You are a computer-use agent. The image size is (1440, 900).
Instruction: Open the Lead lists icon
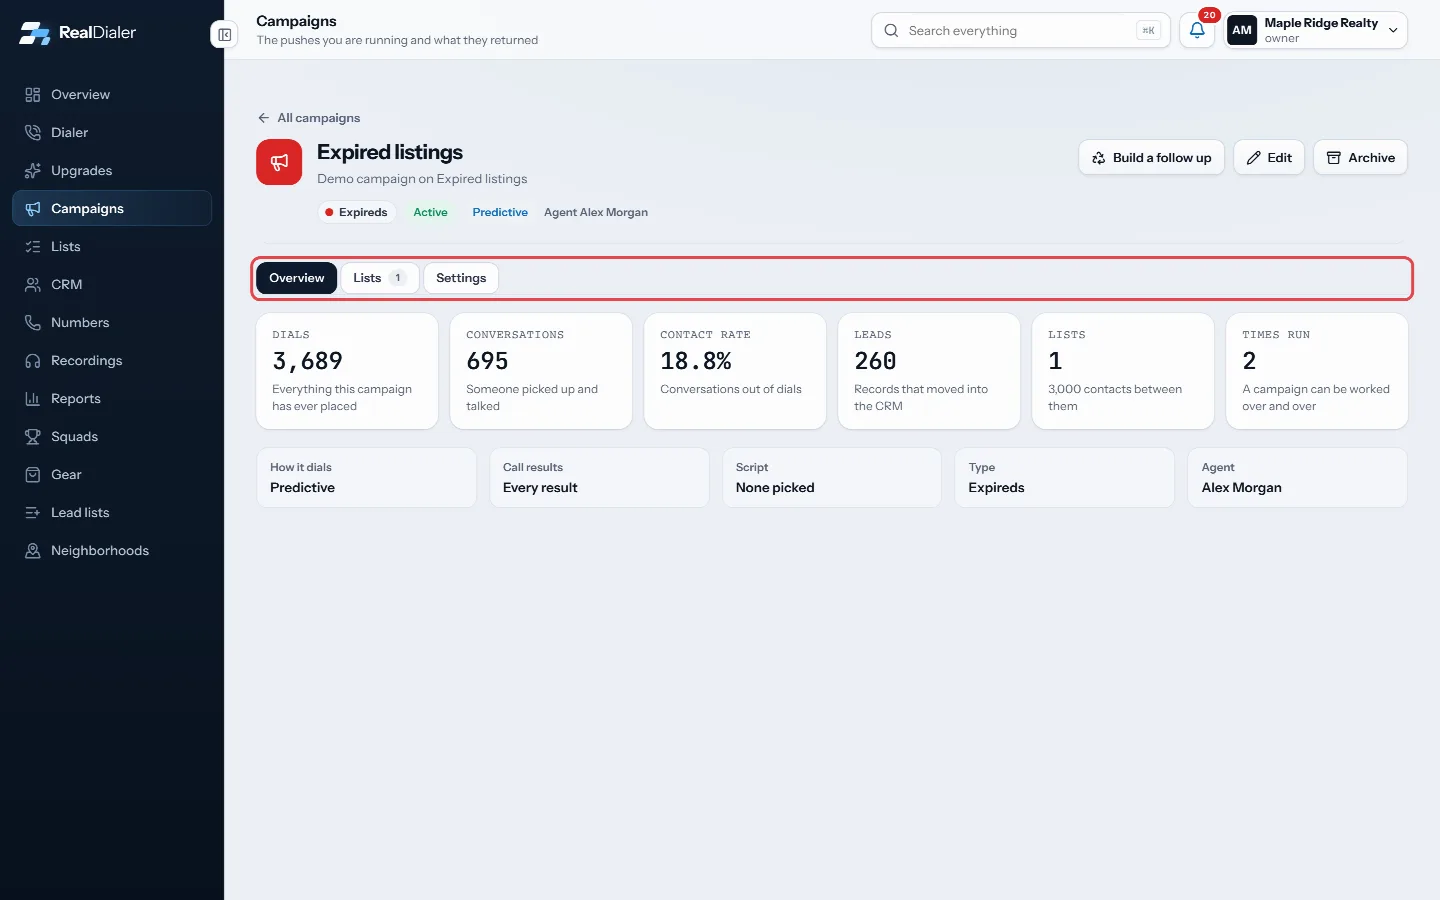coord(33,513)
